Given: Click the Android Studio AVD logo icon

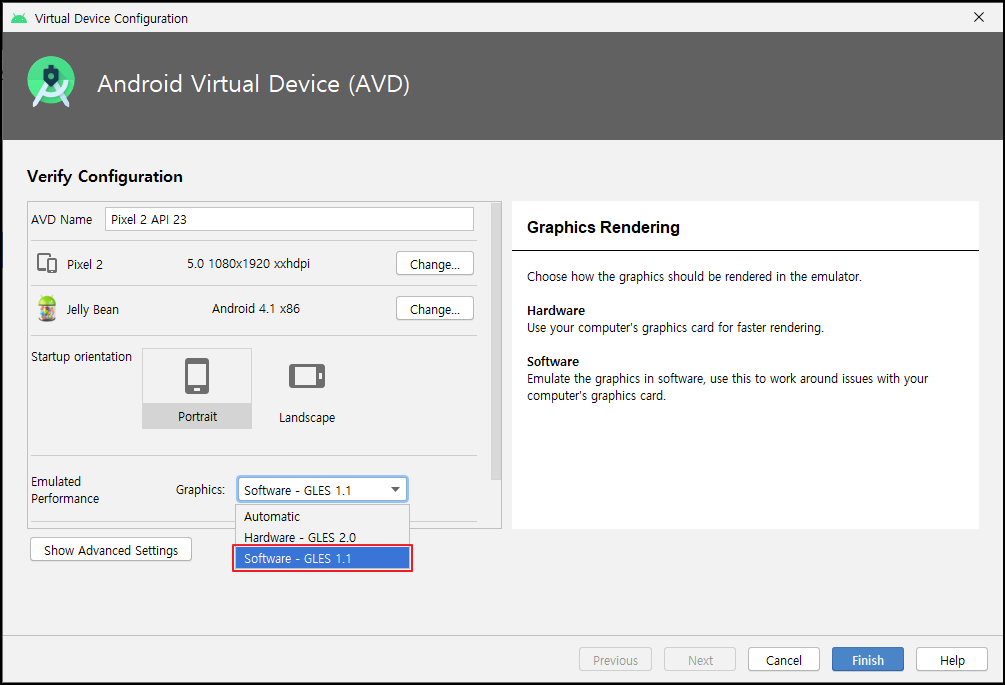Looking at the screenshot, I should 51,83.
